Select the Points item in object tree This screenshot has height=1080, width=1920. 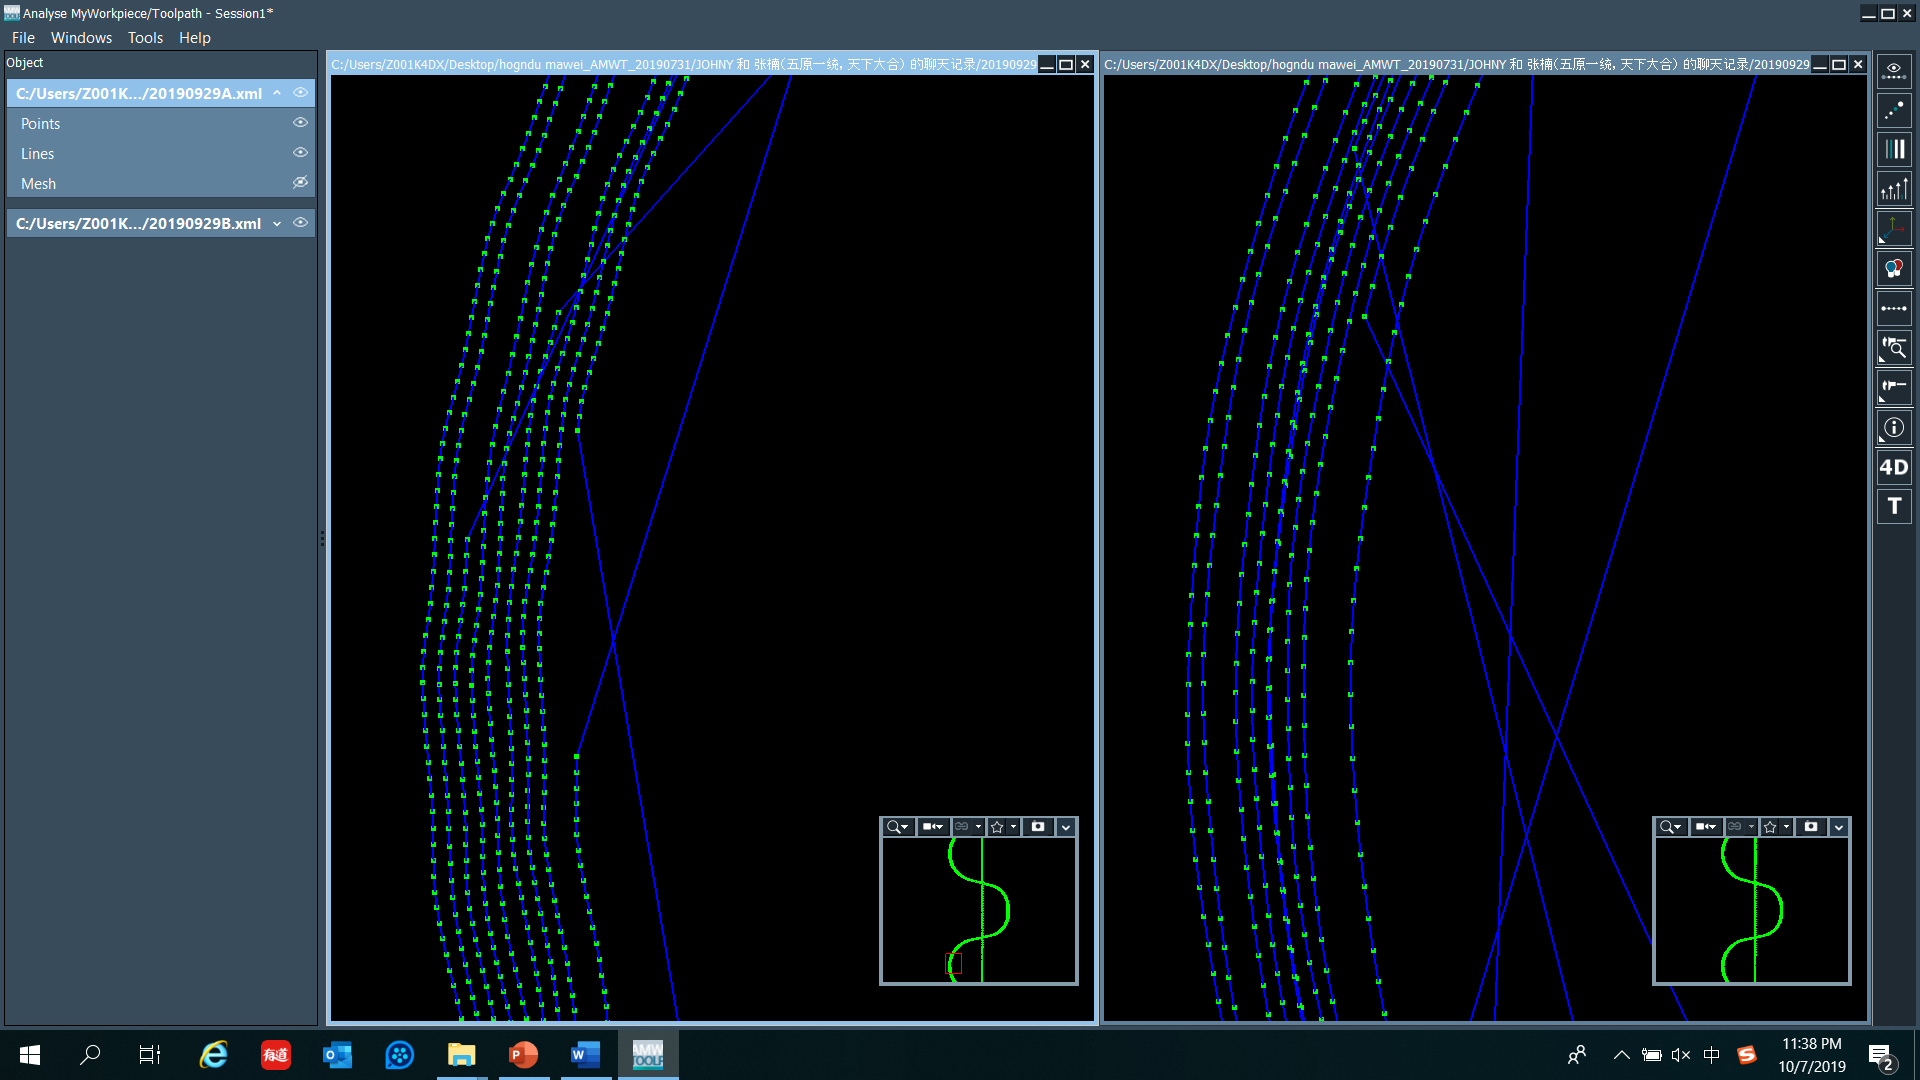point(41,124)
